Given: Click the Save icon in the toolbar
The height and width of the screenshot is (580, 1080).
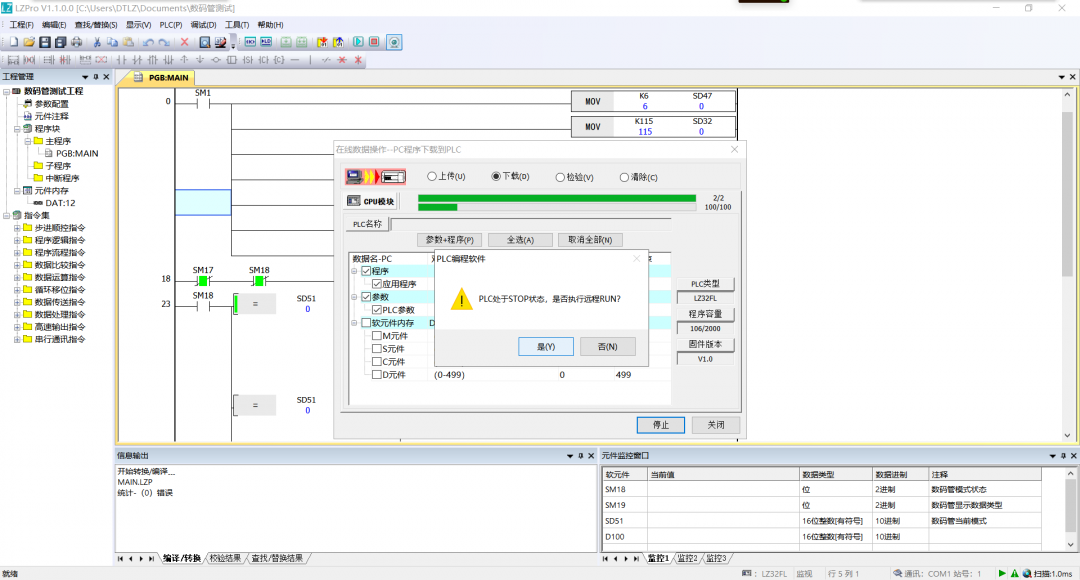Looking at the screenshot, I should pyautogui.click(x=45, y=42).
